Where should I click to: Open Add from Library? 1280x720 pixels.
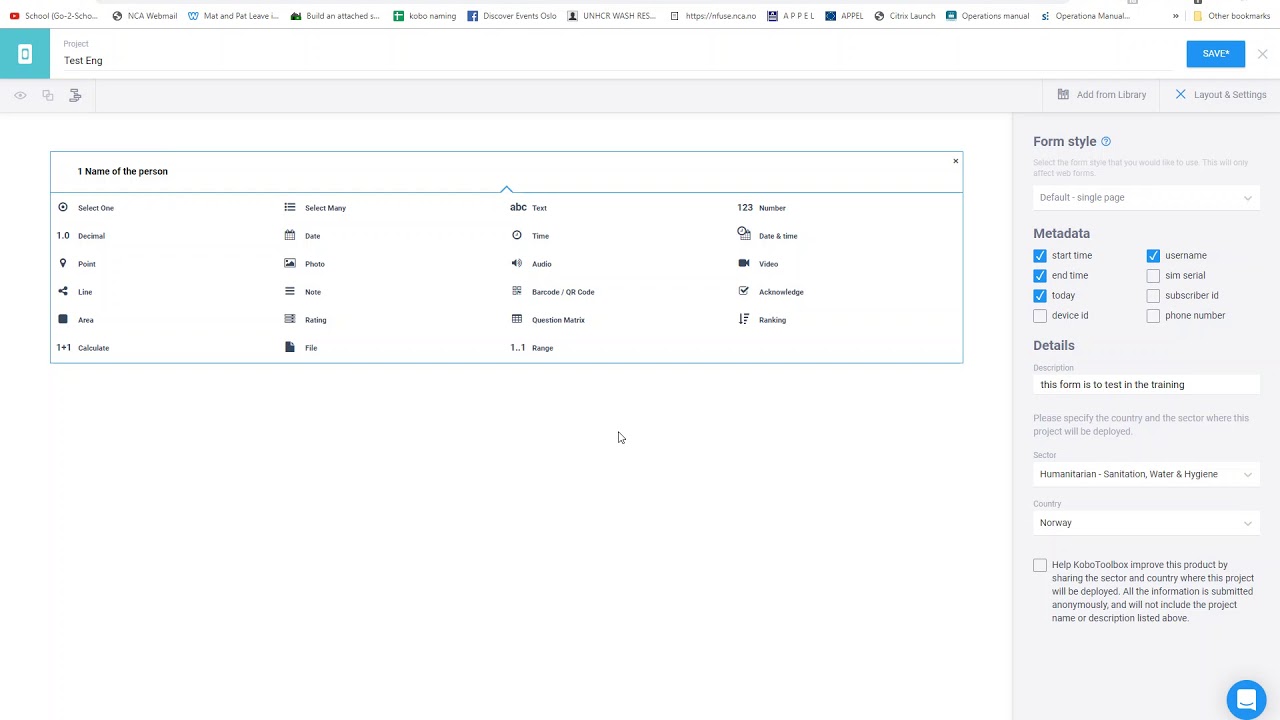pos(1102,95)
